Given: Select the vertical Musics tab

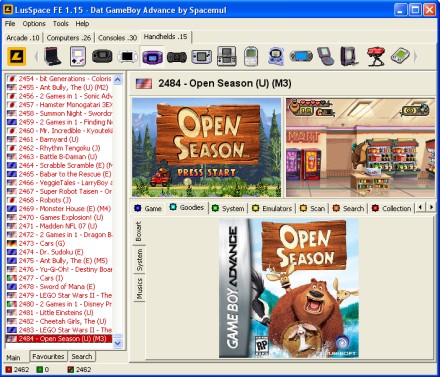Looking at the screenshot, I should click(x=139, y=288).
